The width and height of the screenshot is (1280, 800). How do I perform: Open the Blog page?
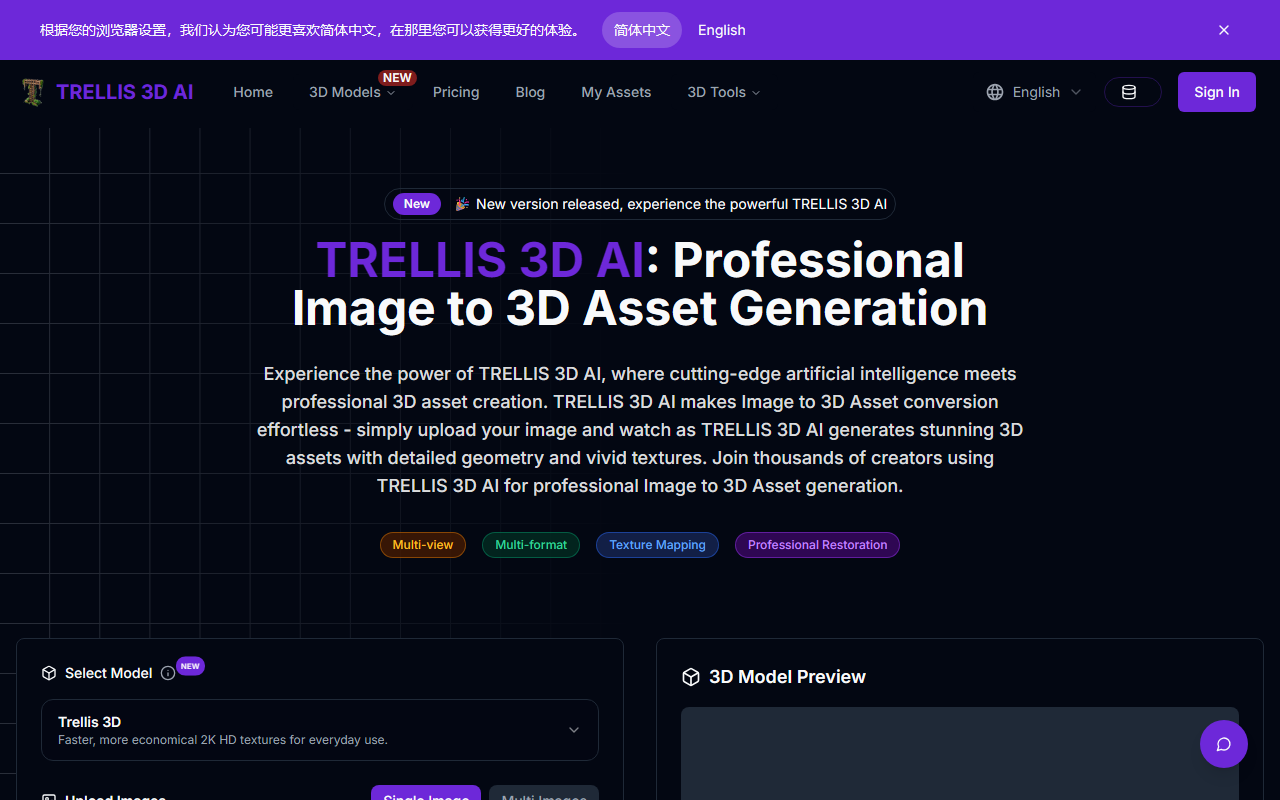pos(530,92)
